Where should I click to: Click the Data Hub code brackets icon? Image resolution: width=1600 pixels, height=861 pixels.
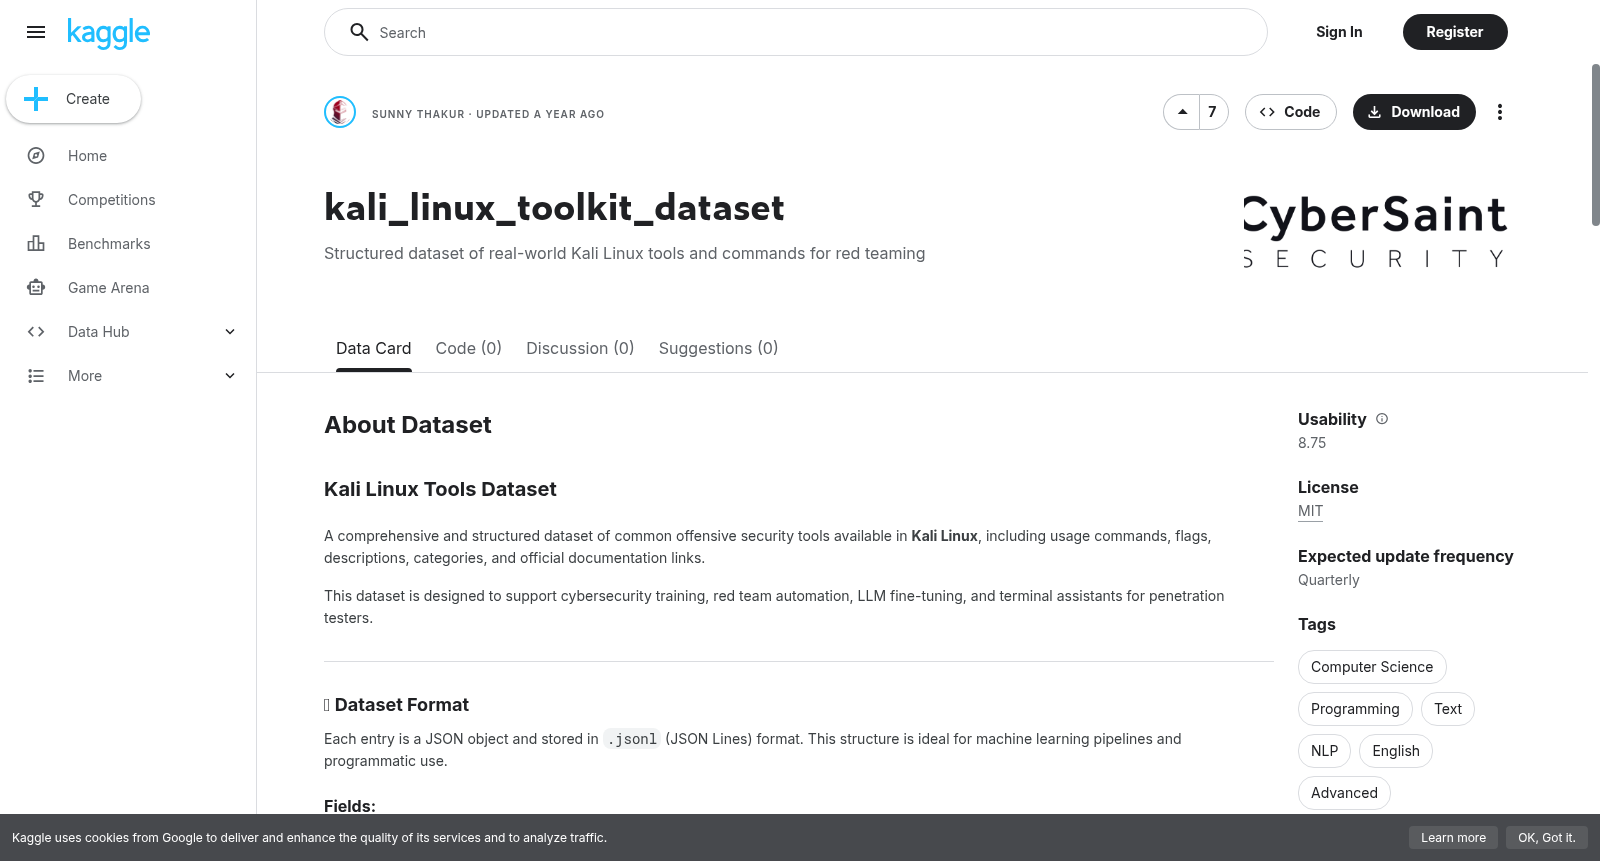[x=36, y=332]
